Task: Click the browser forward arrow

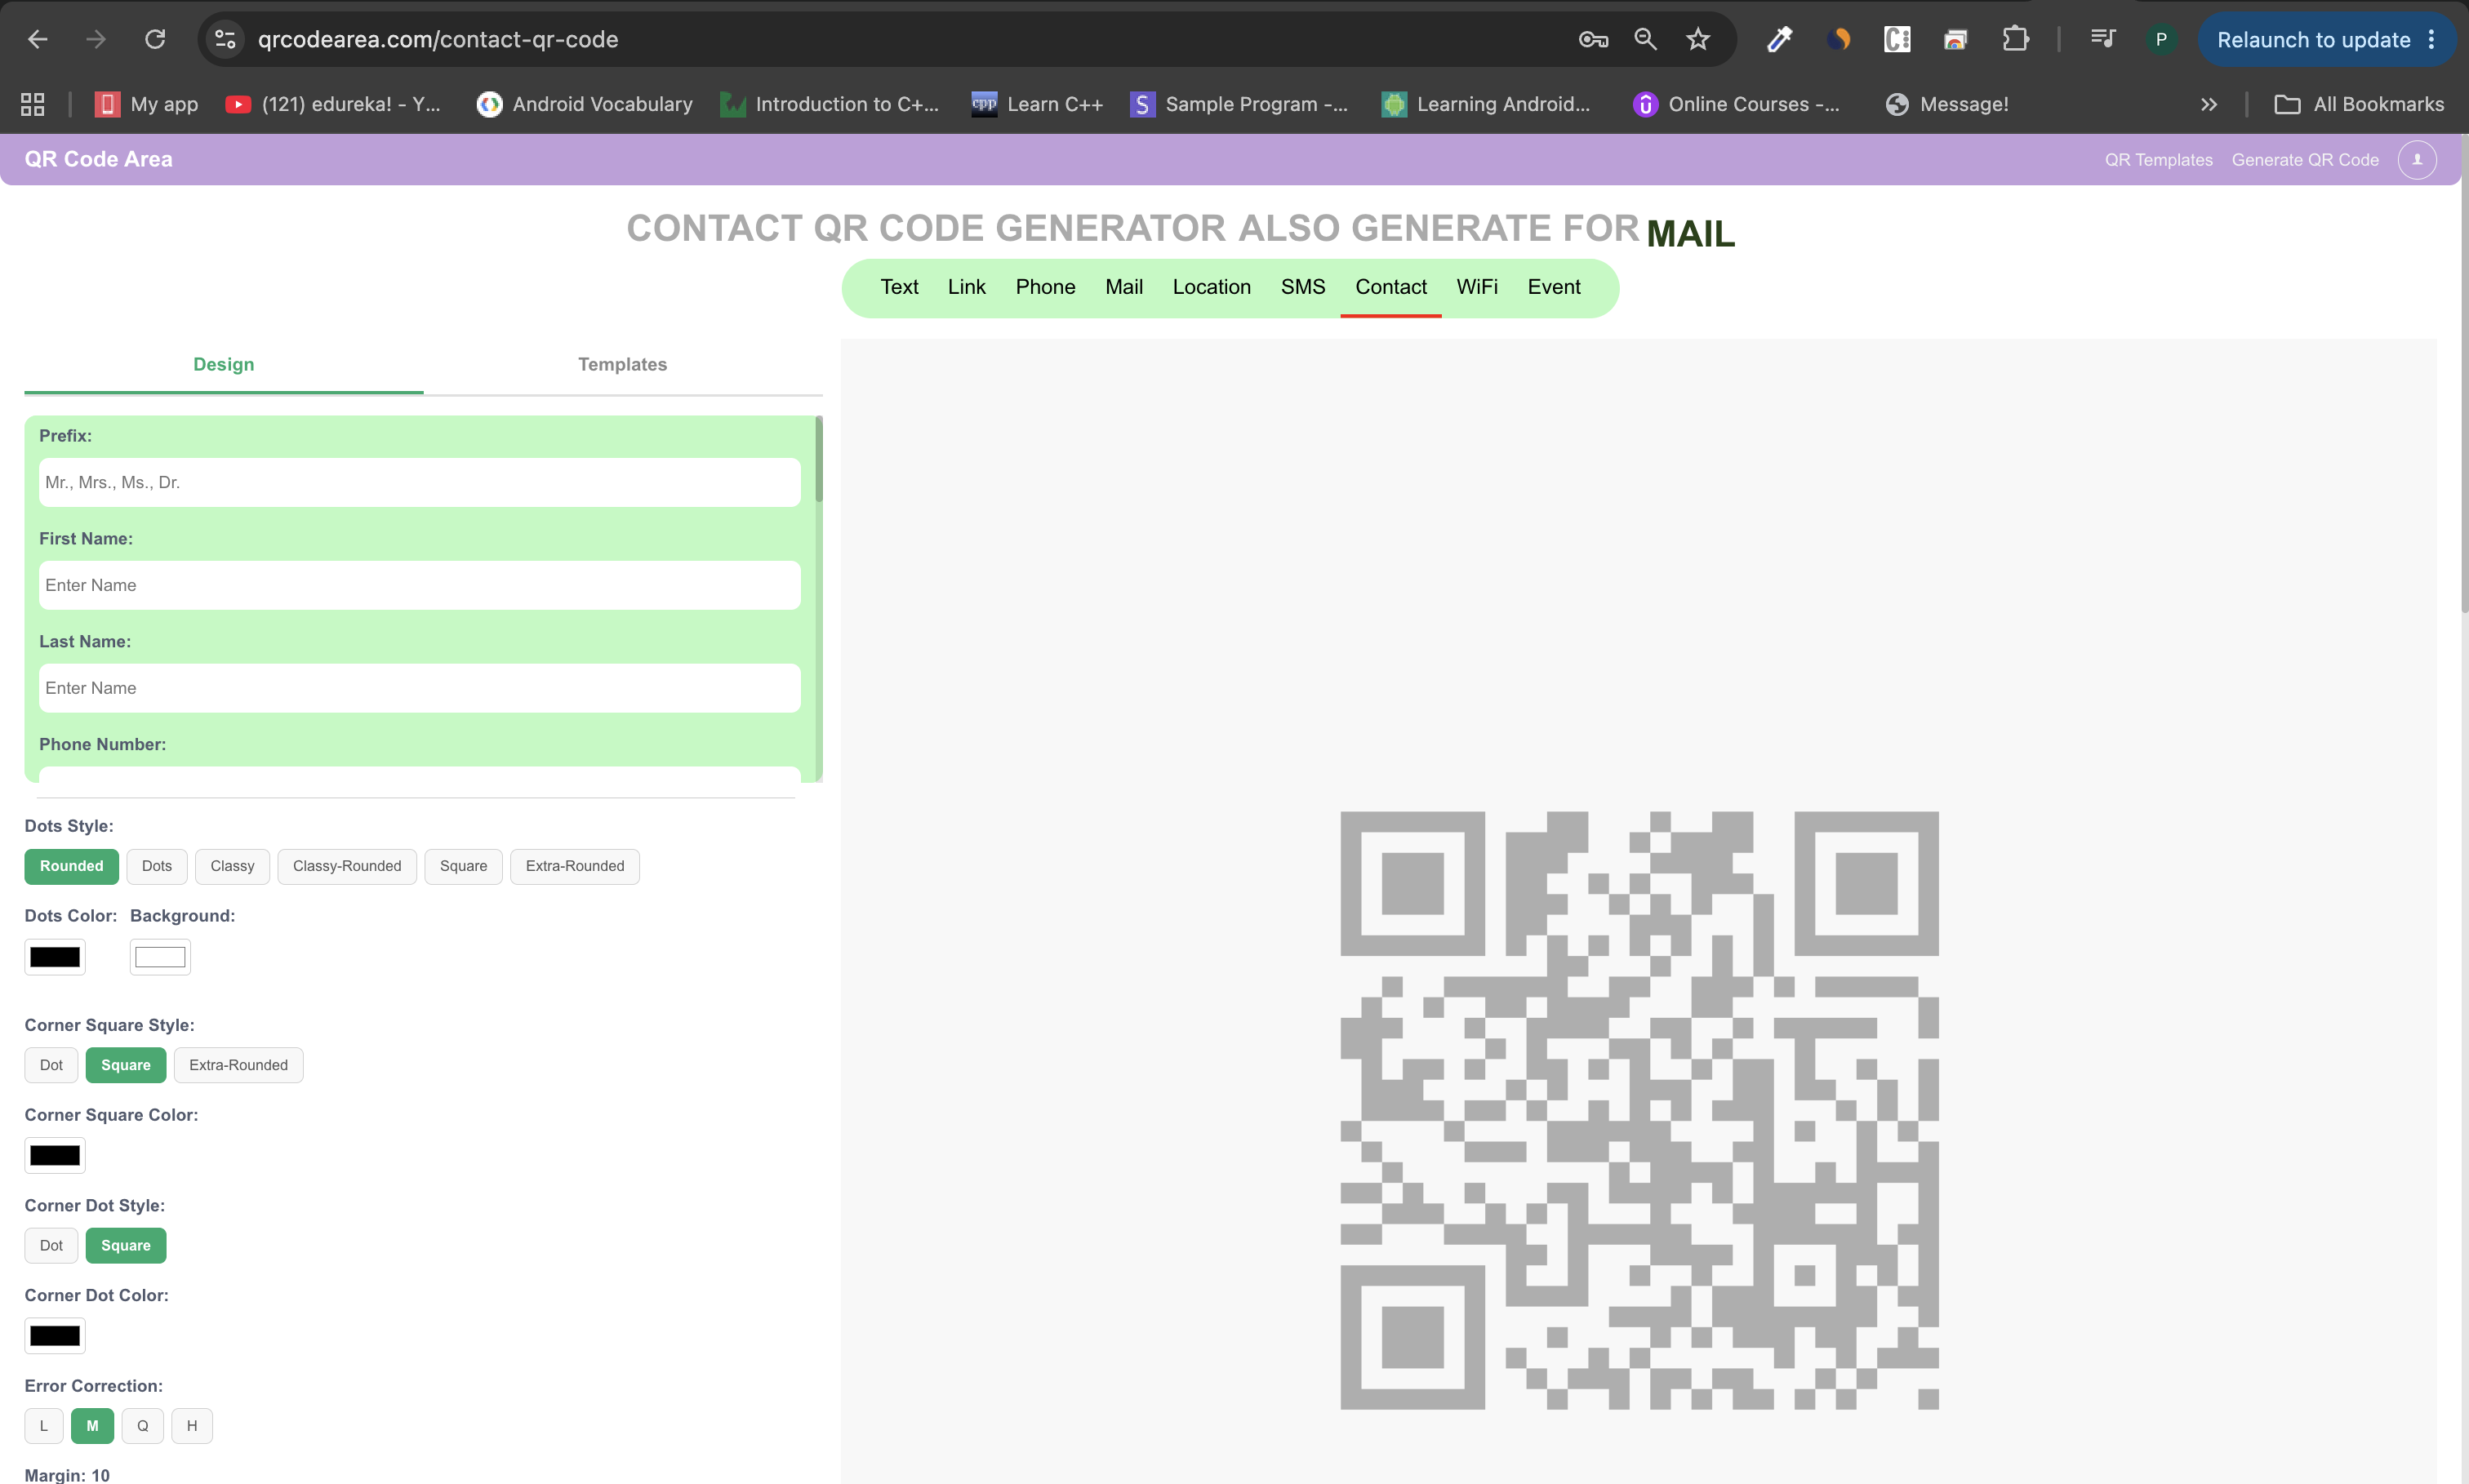Action: tap(96, 39)
